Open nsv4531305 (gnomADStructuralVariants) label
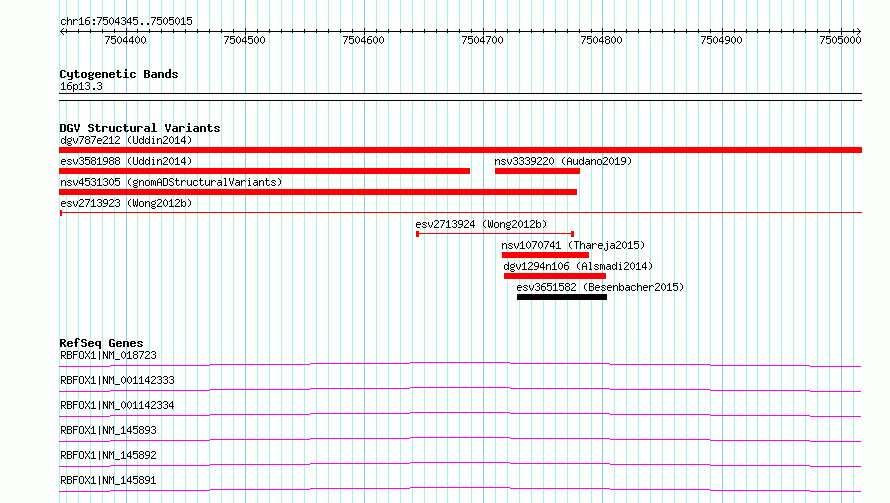Screen dimensions: 890x503 171,182
